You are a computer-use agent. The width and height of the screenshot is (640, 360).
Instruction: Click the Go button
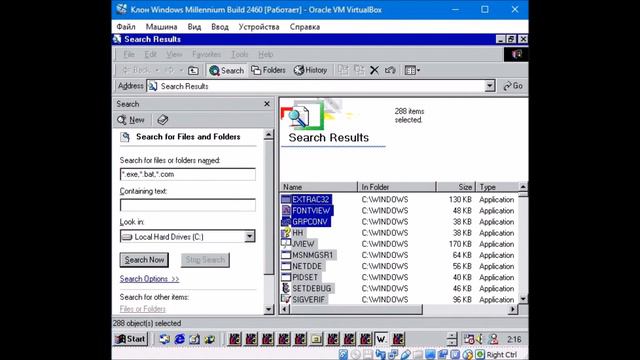click(x=513, y=86)
